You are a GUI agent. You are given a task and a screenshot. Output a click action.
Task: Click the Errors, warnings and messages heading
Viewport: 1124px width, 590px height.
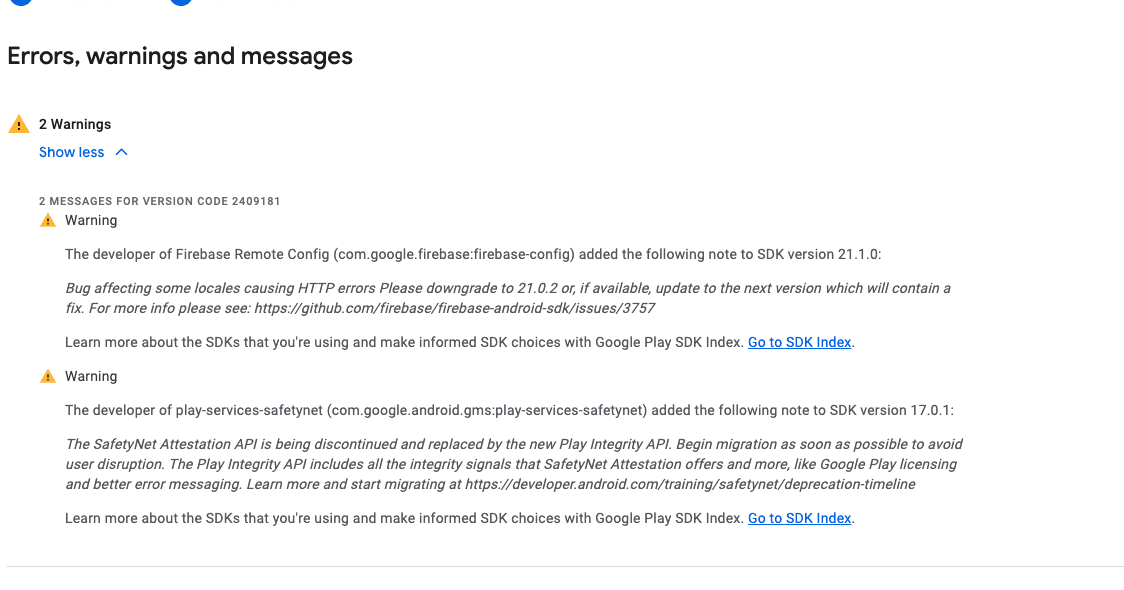coord(180,56)
